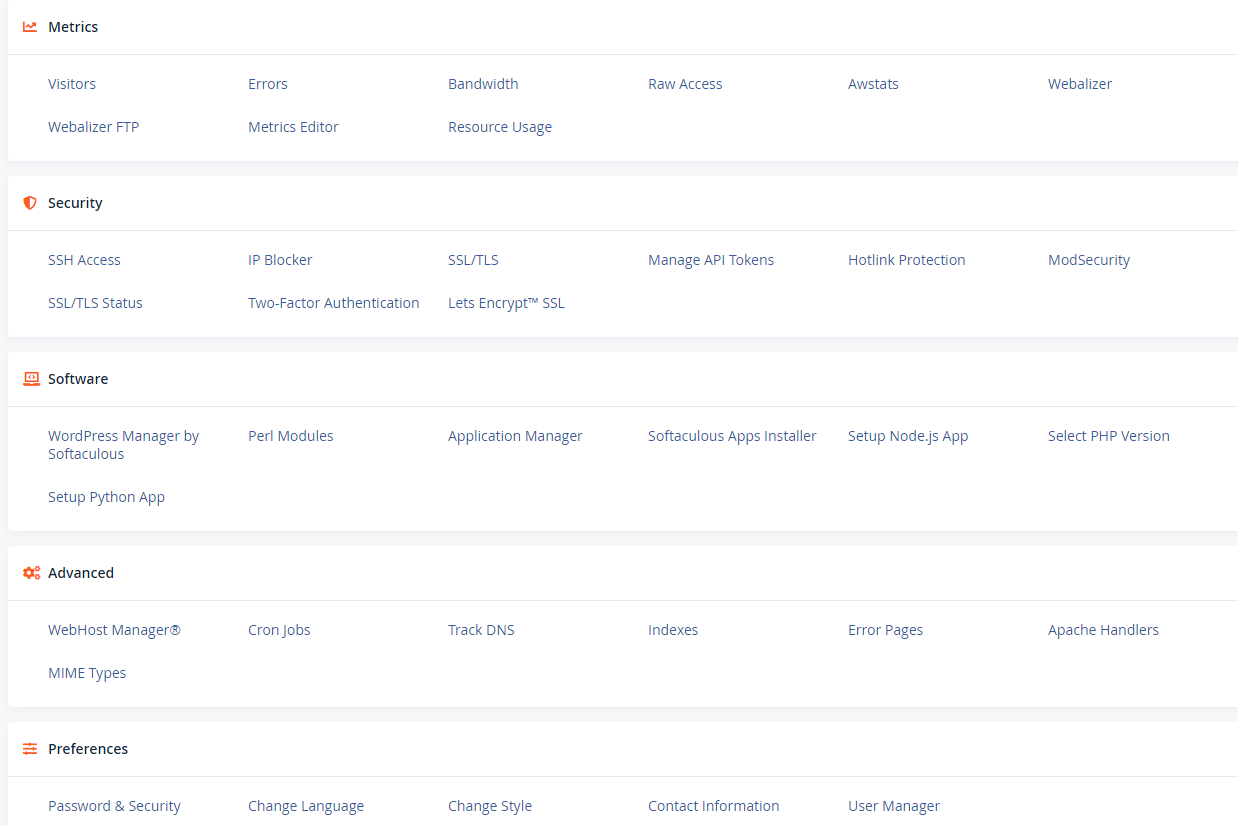Collapse the Security section header
Screen dimensions: 1238x826
point(623,203)
